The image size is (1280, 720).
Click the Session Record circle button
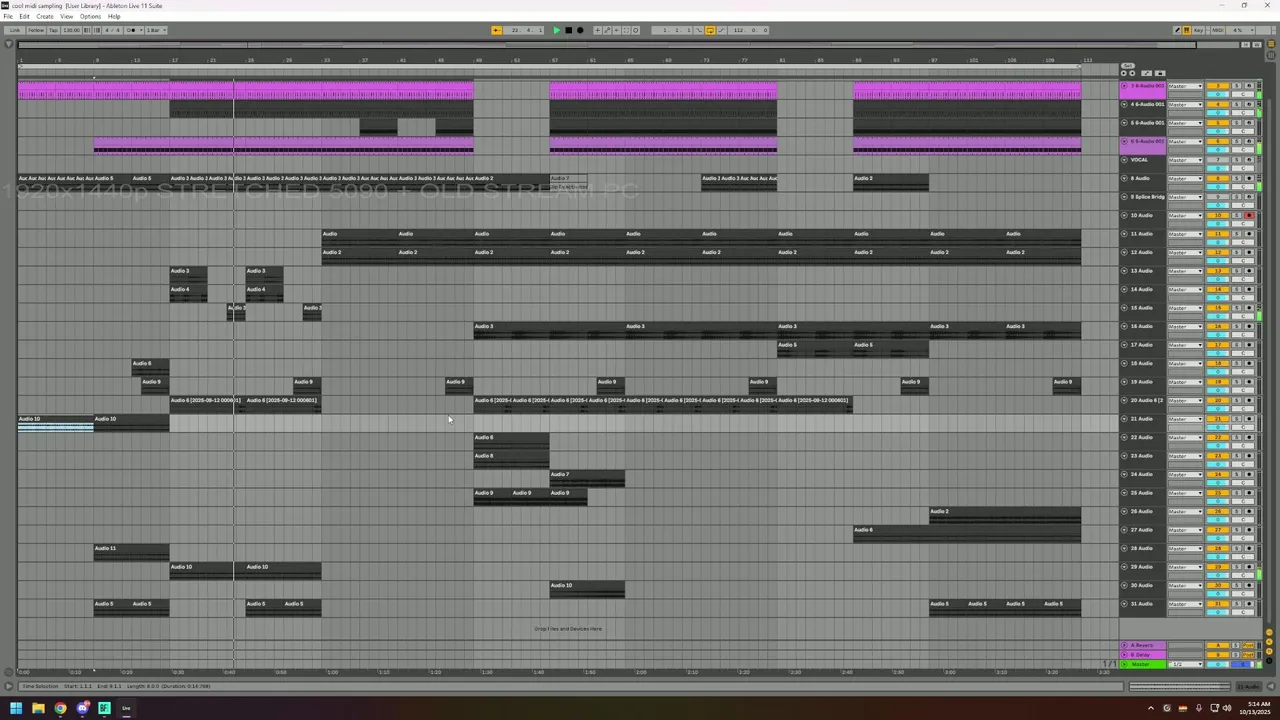(x=635, y=30)
